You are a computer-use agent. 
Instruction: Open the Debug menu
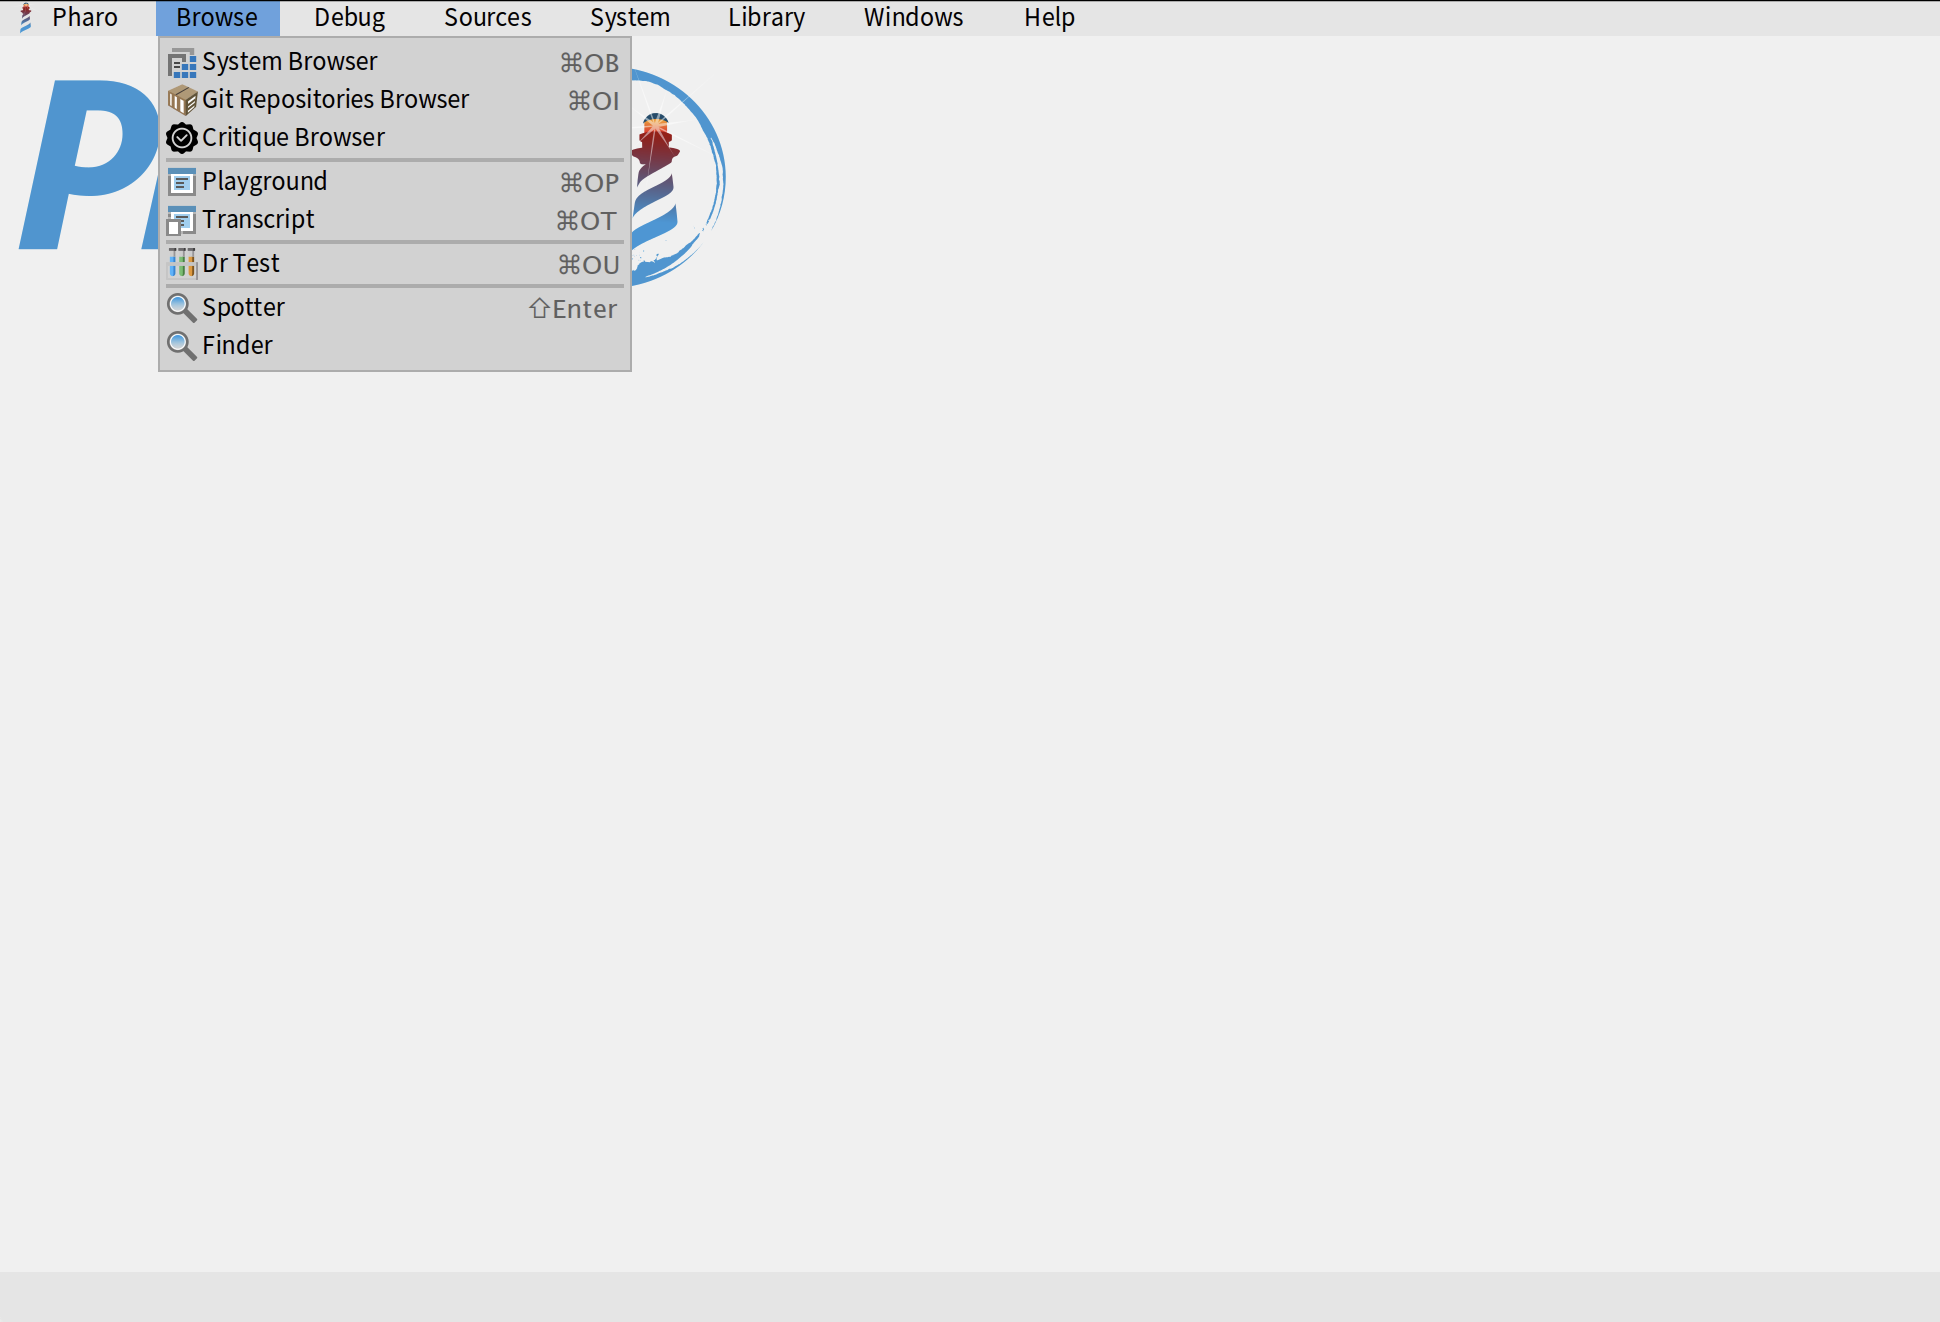click(x=349, y=18)
